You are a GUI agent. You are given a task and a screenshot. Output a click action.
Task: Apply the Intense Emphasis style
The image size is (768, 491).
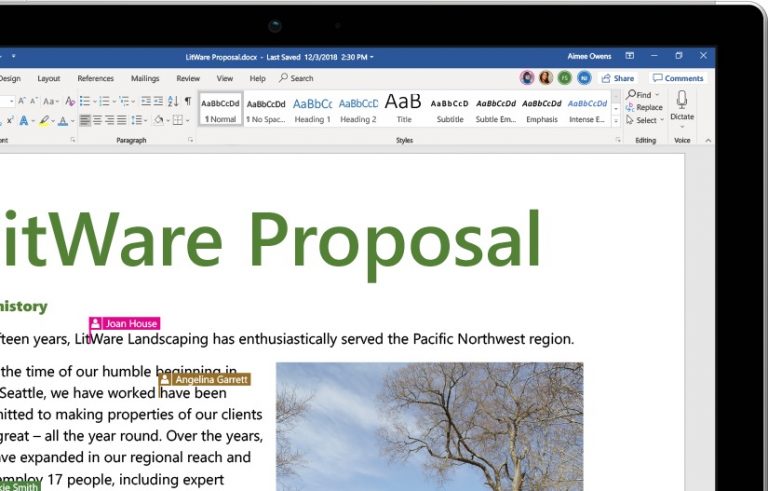[587, 110]
